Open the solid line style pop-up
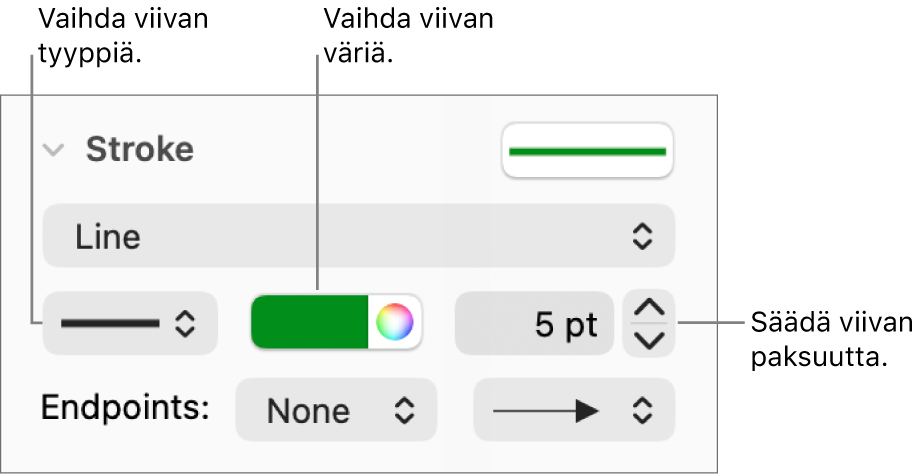This screenshot has width=920, height=476. click(x=130, y=323)
